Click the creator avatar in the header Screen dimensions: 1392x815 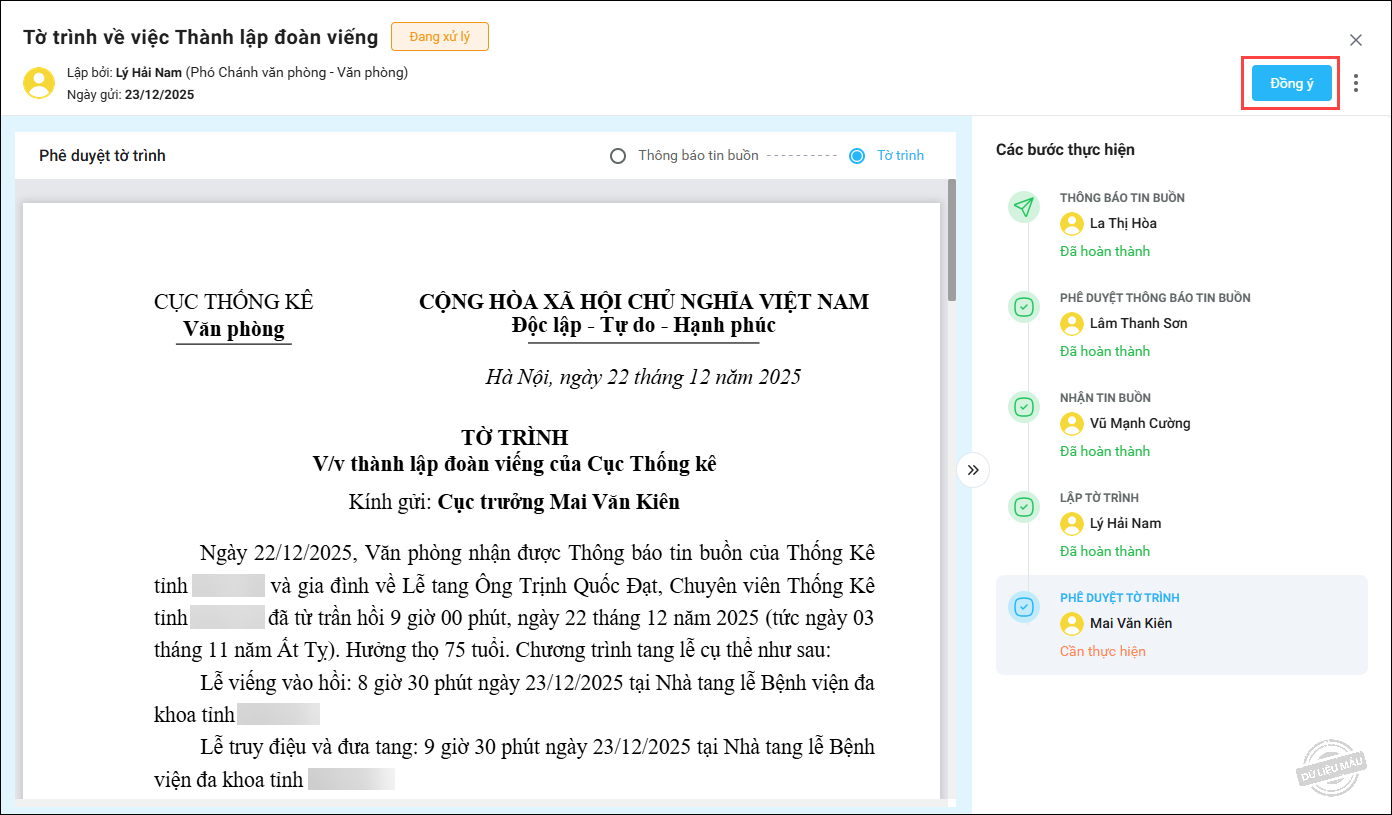pyautogui.click(x=39, y=83)
